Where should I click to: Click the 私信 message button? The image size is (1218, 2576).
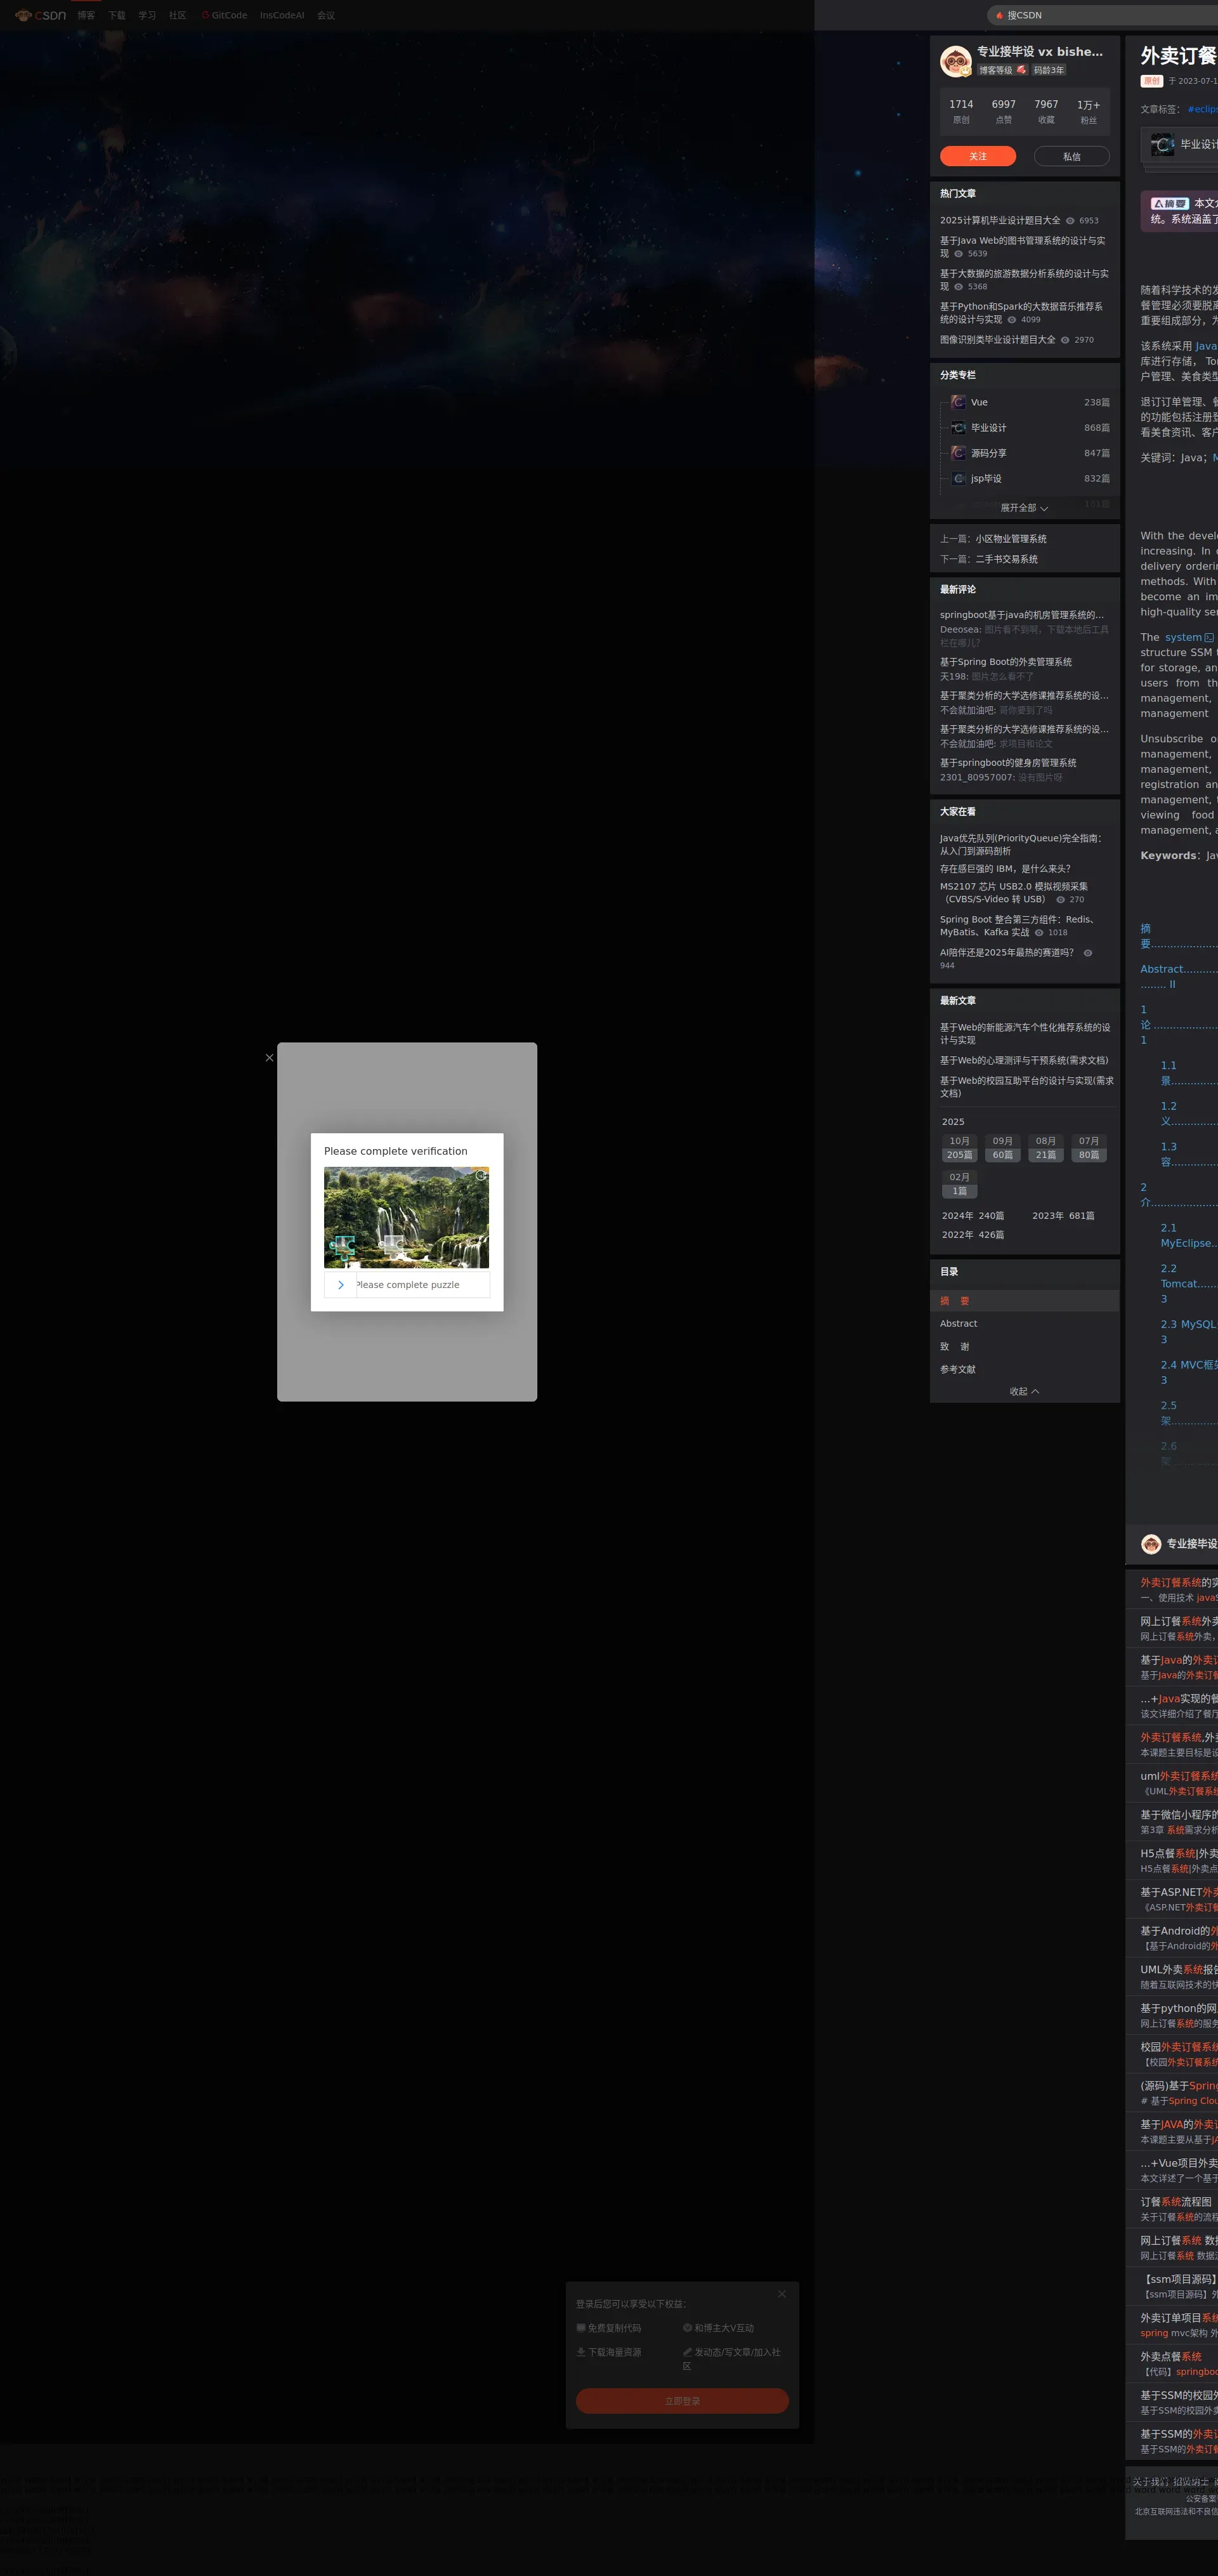coord(1071,156)
